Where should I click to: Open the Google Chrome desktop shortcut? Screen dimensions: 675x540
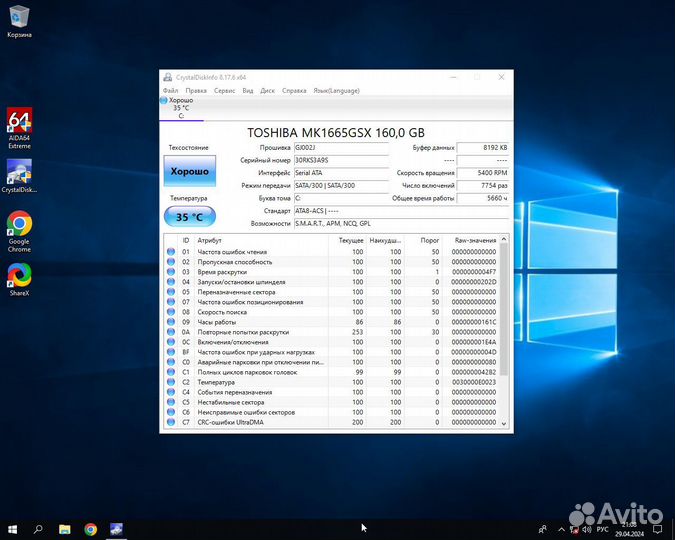[19, 231]
